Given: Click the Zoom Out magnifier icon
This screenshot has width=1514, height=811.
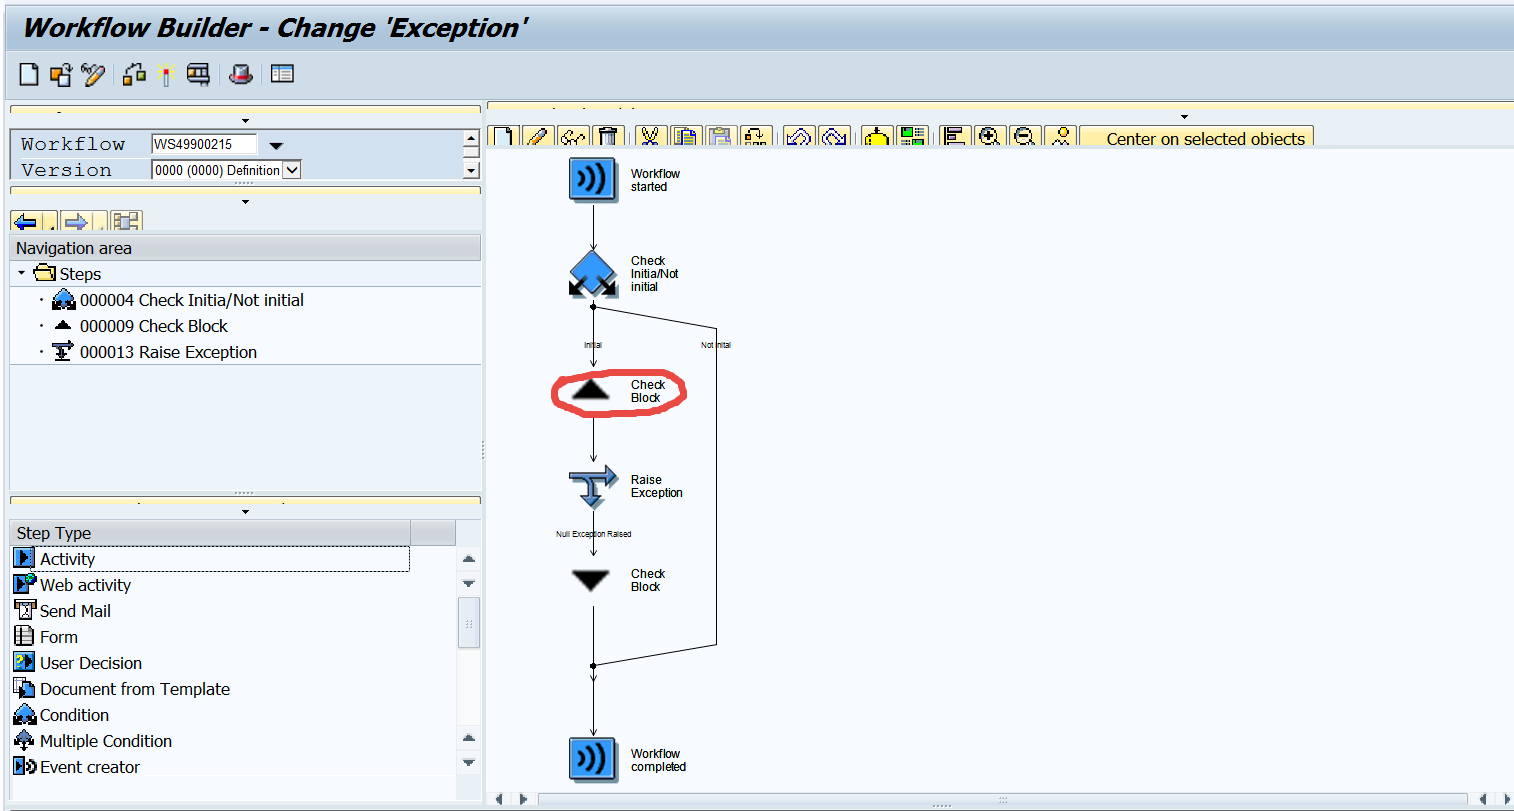Looking at the screenshot, I should click(1024, 136).
